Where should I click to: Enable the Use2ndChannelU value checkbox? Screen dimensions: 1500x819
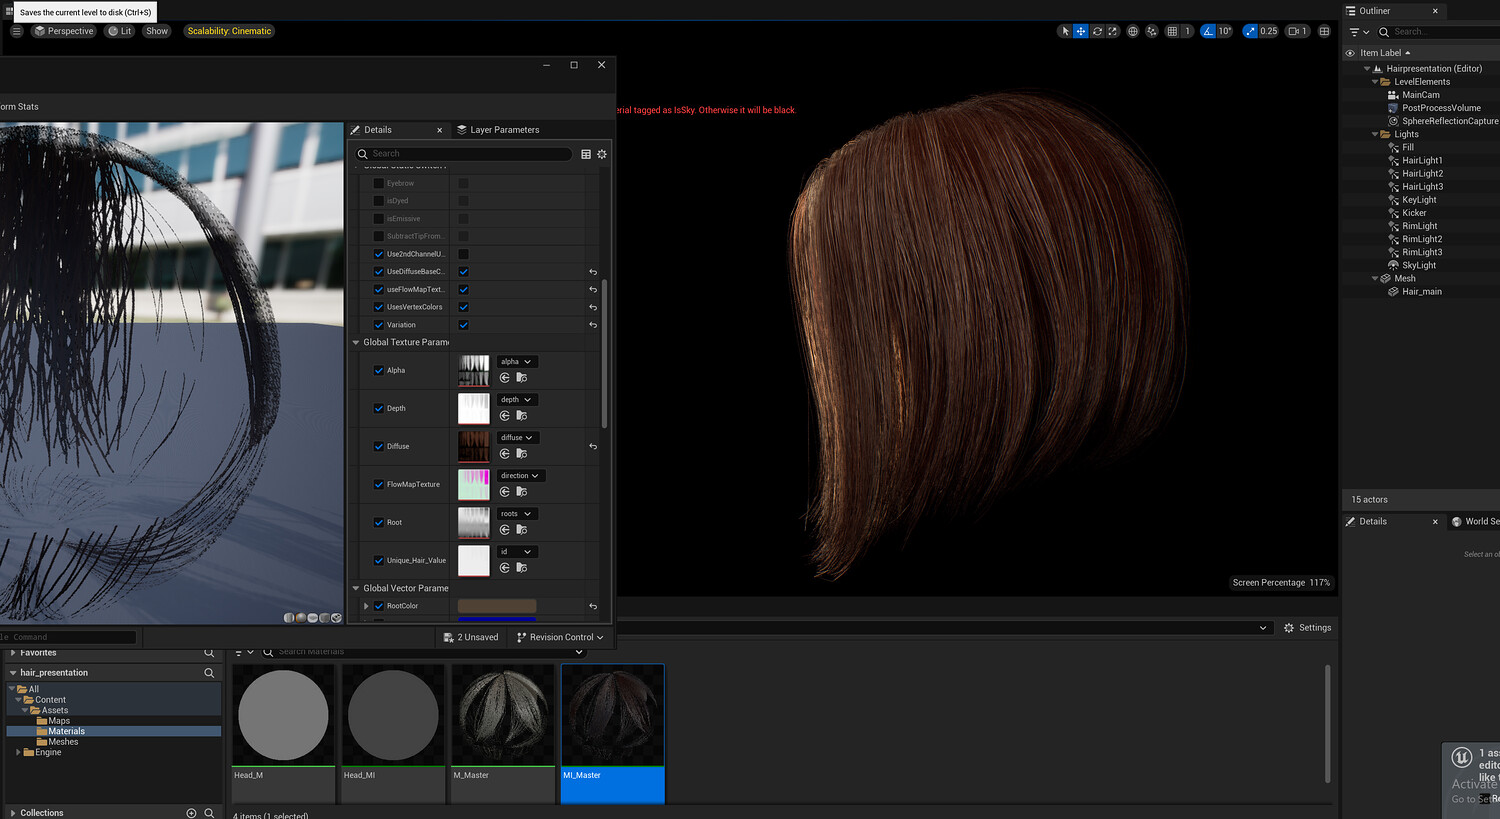[x=463, y=254]
